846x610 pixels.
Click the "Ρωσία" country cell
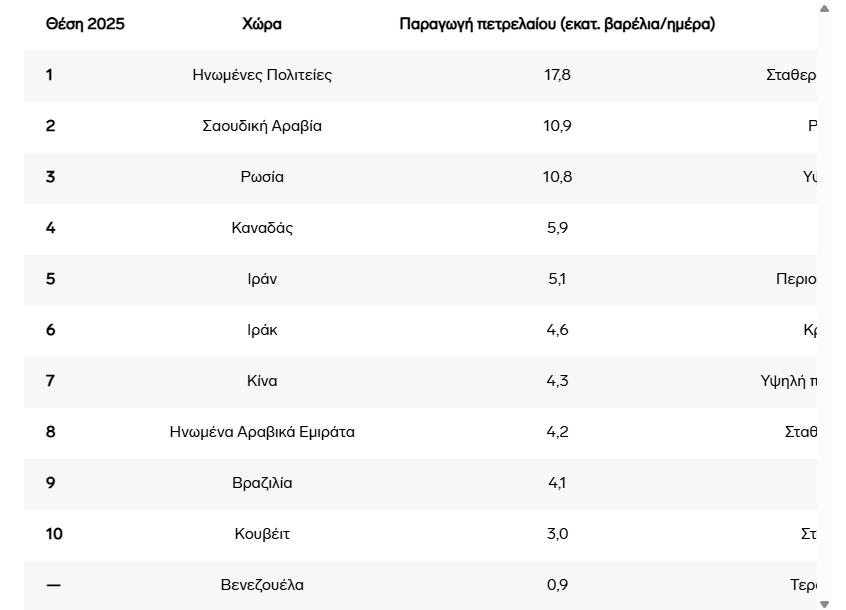[x=262, y=177]
